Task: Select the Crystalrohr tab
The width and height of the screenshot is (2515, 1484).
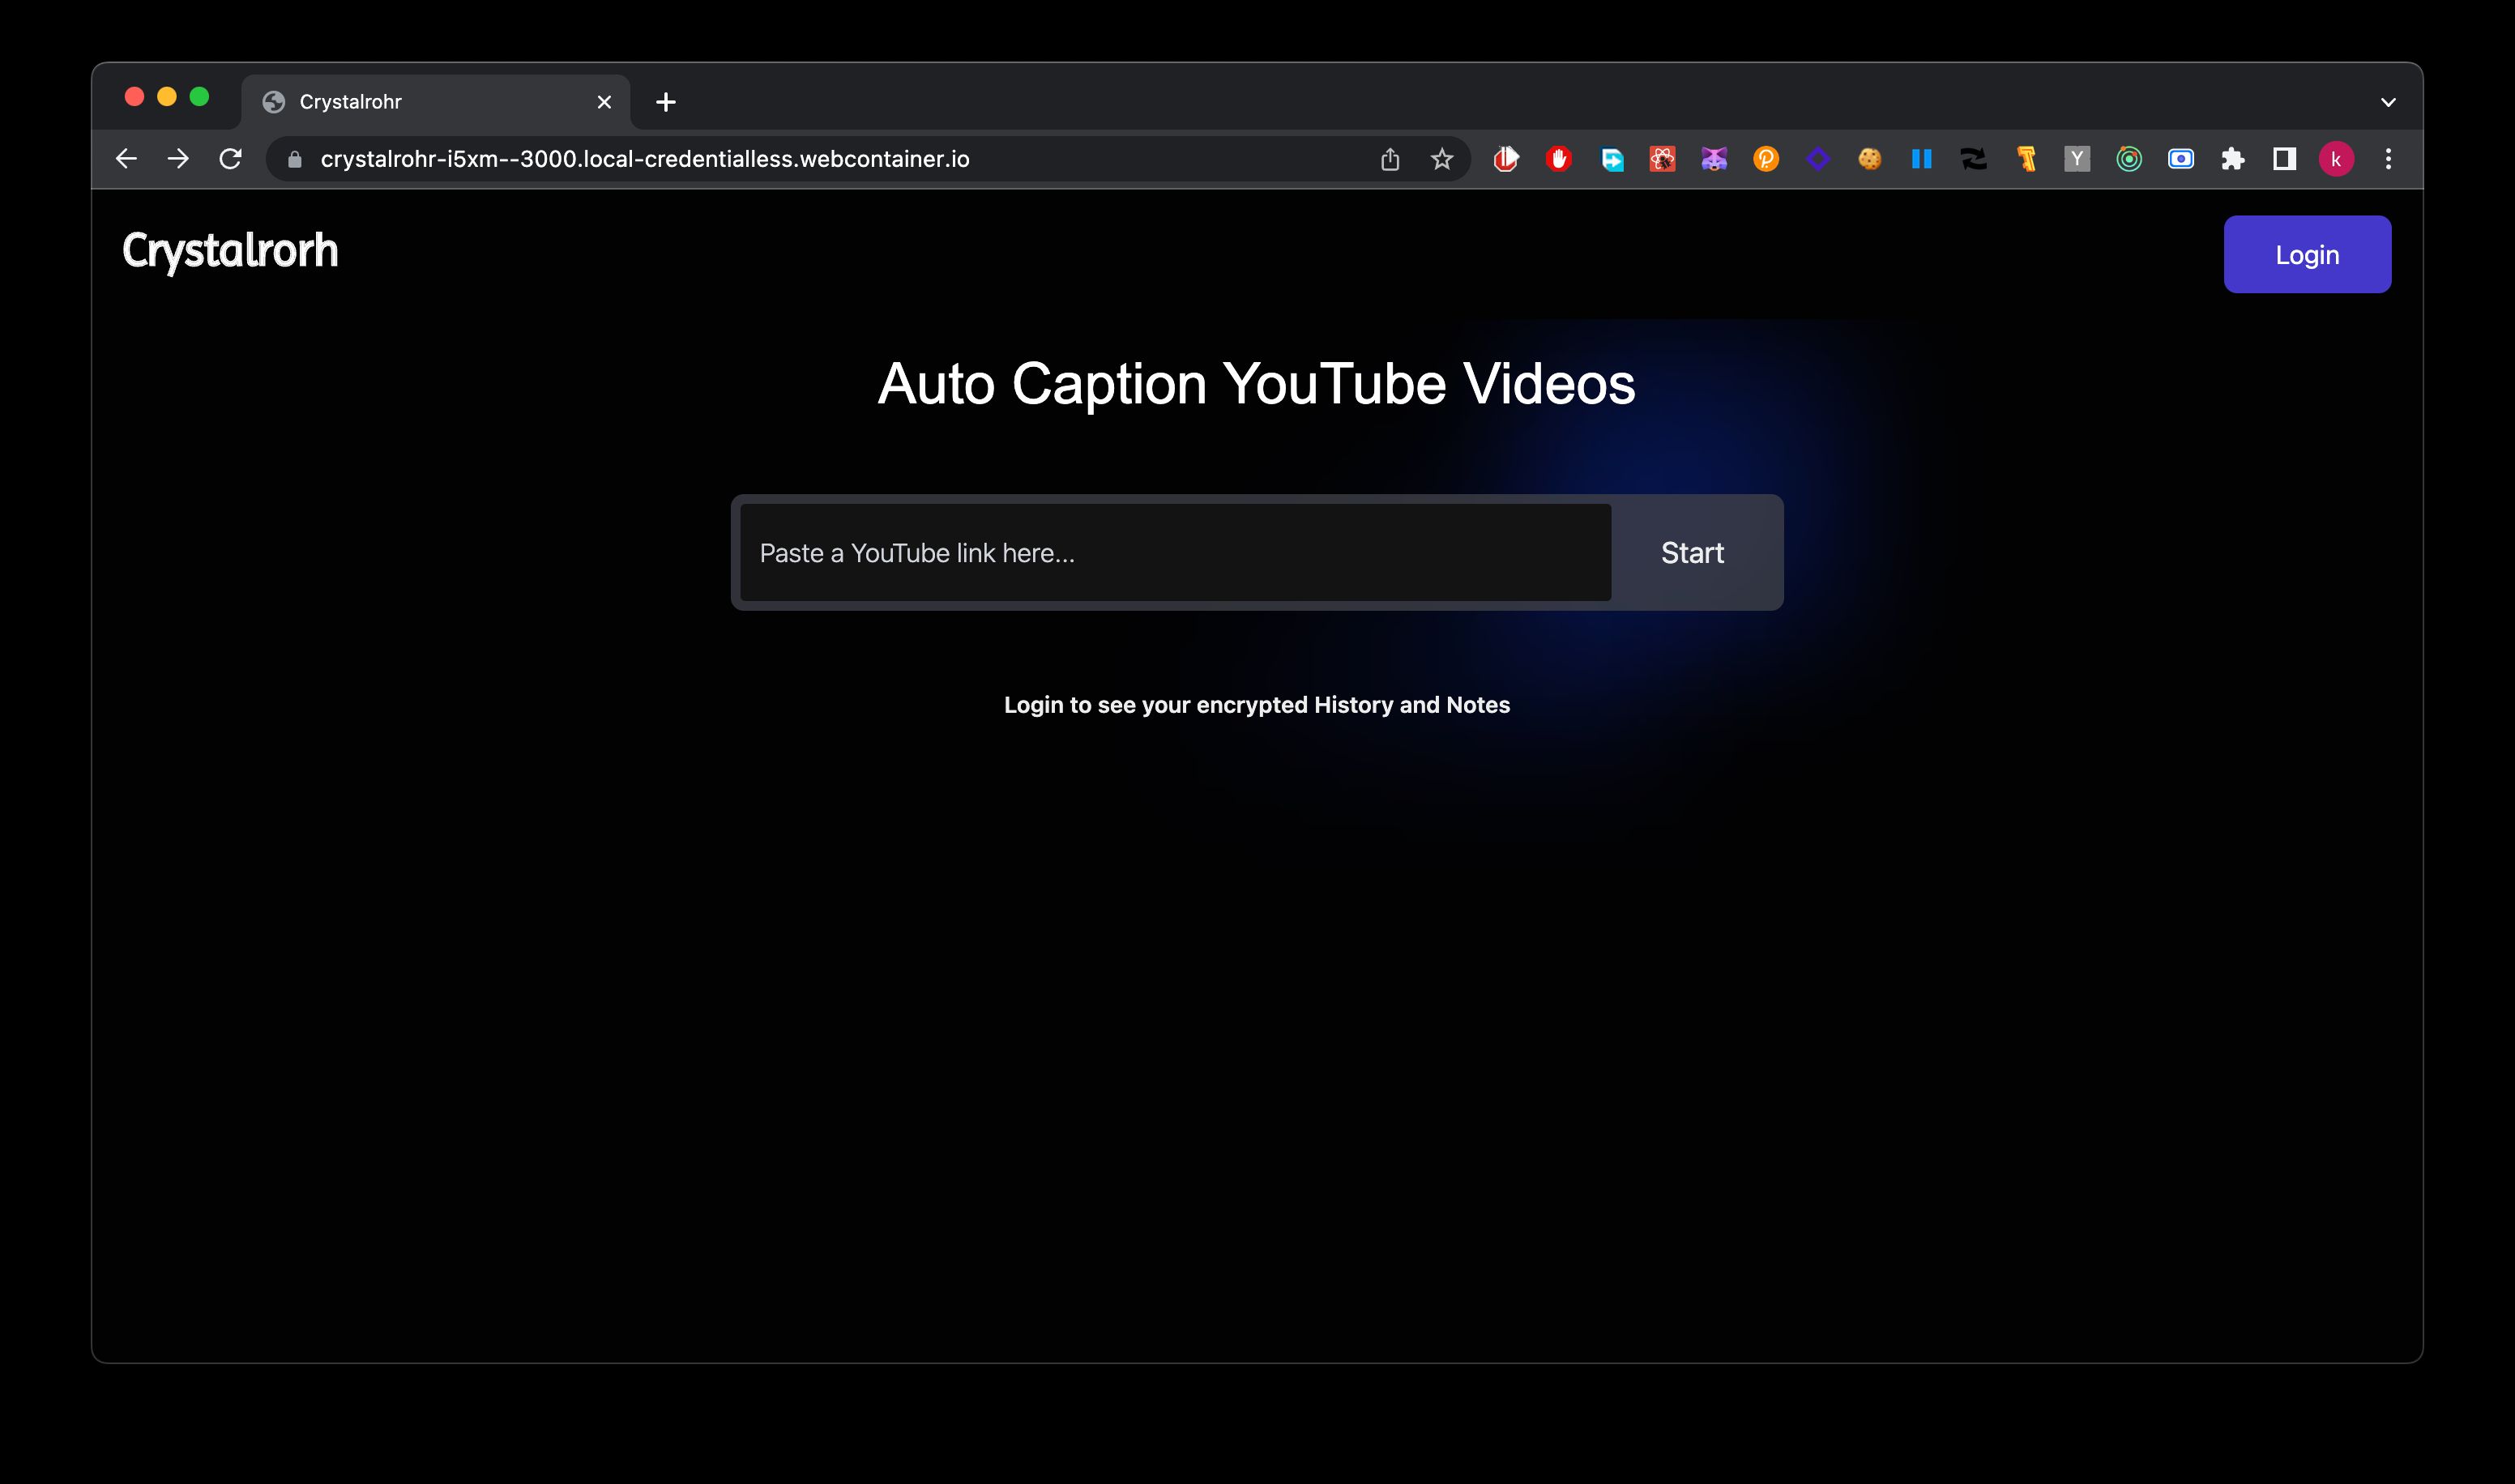Action: pos(435,102)
